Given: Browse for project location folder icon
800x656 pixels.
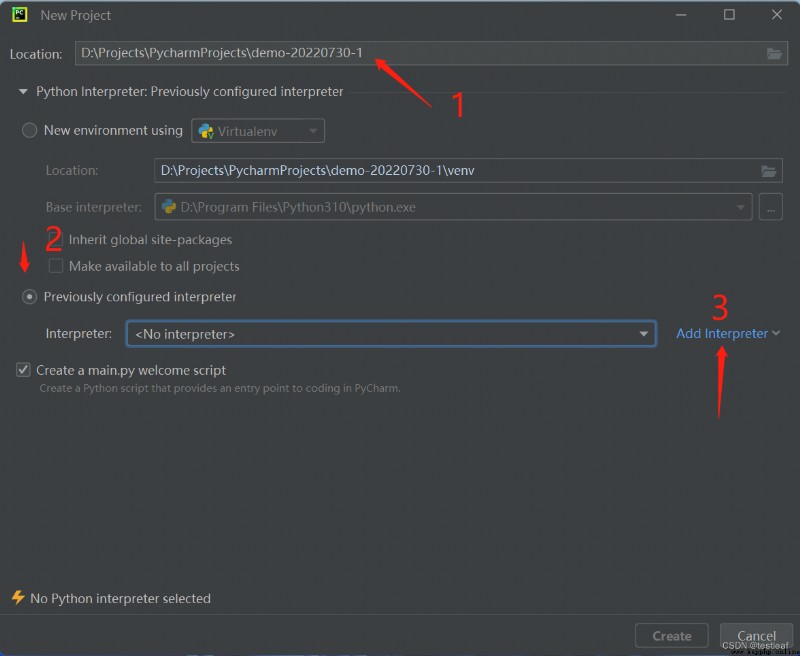Looking at the screenshot, I should click(773, 54).
